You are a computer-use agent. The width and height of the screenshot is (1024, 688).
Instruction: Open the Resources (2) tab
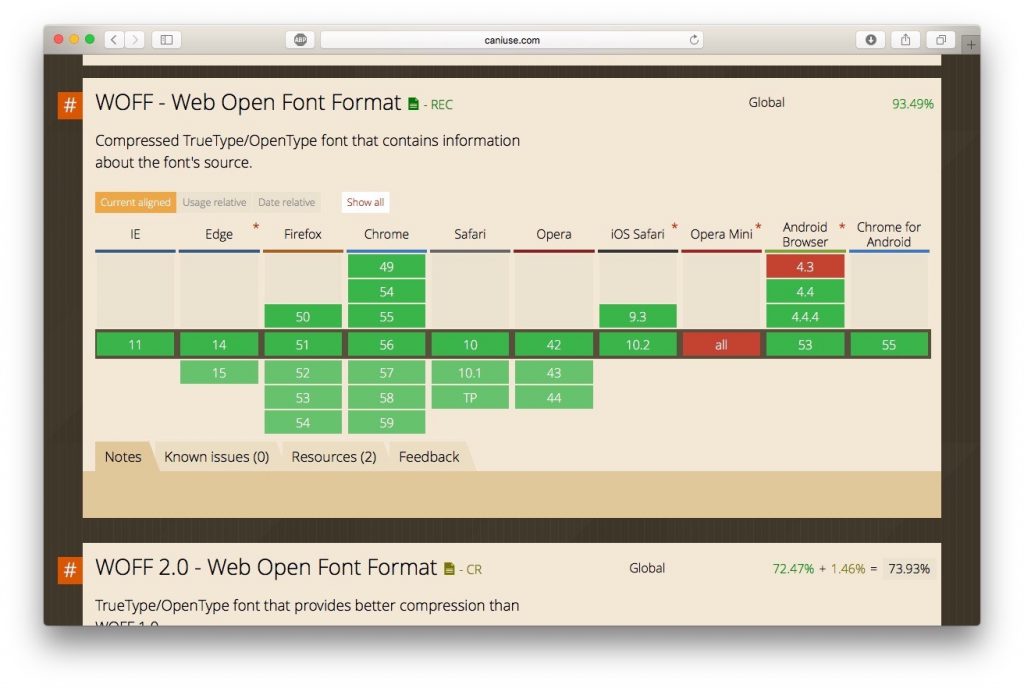334,457
